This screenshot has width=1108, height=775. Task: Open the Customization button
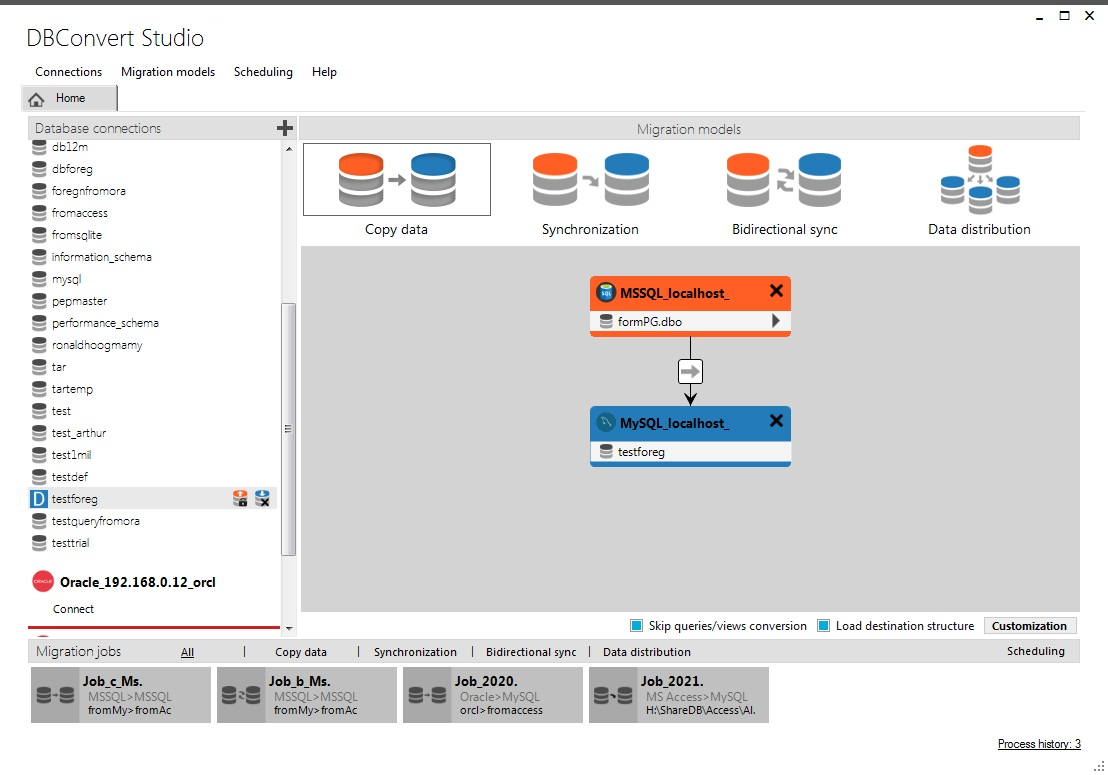coord(1030,625)
